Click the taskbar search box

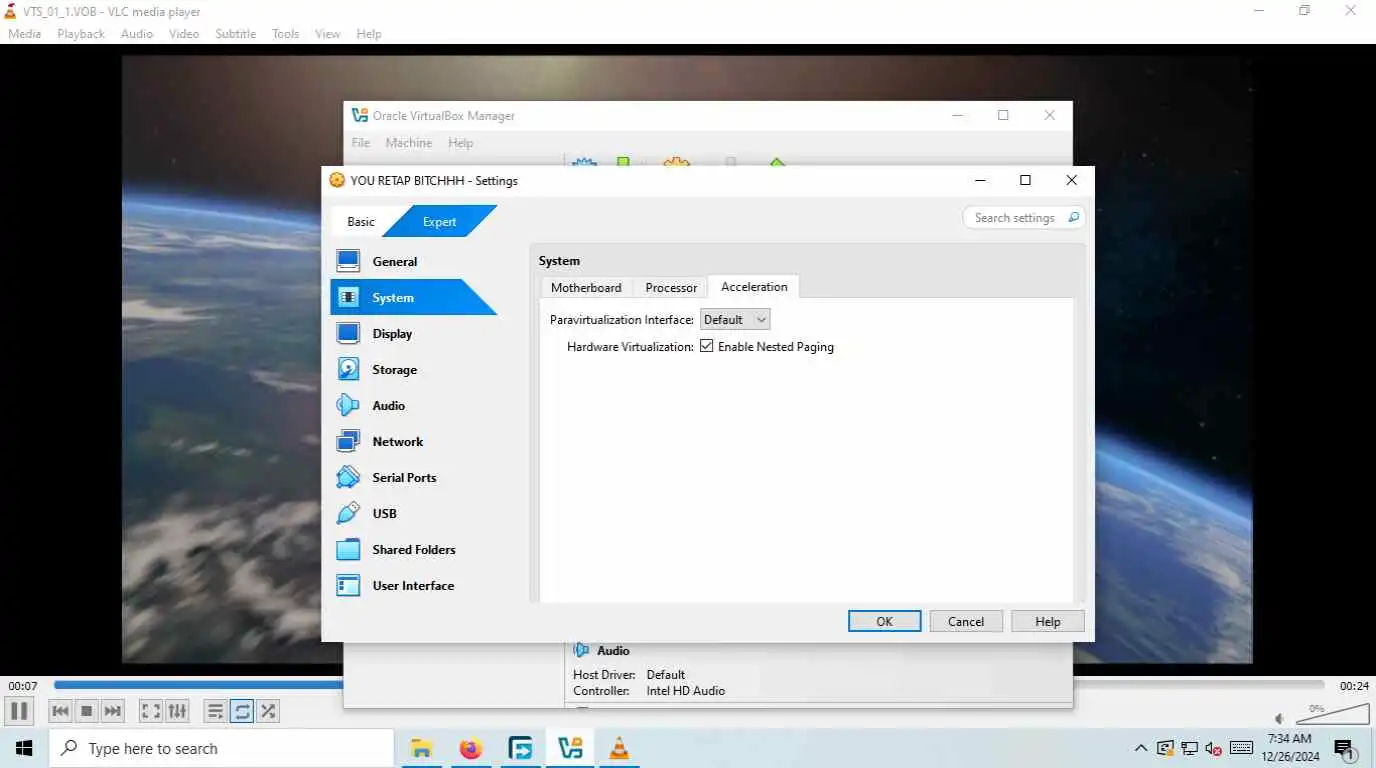click(221, 748)
